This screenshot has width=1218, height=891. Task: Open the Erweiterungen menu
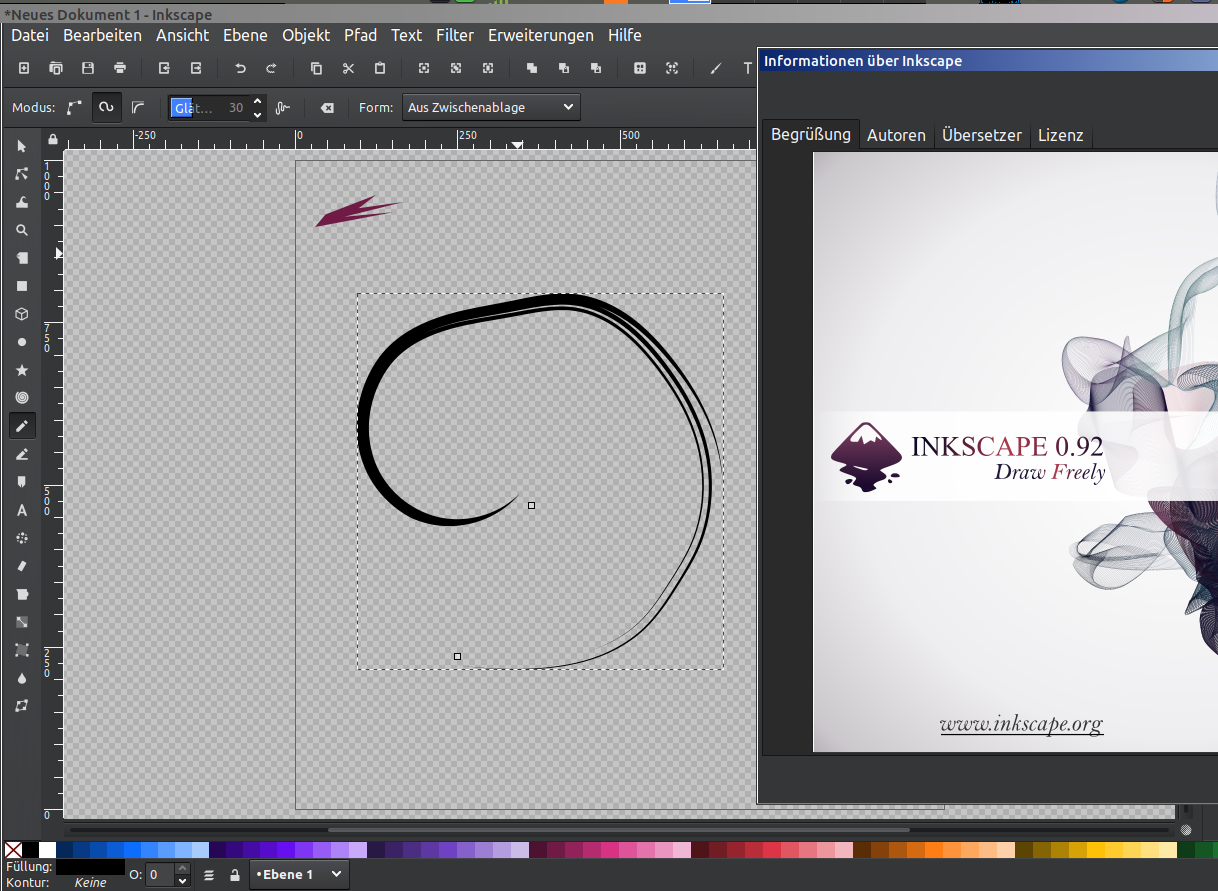tap(540, 35)
